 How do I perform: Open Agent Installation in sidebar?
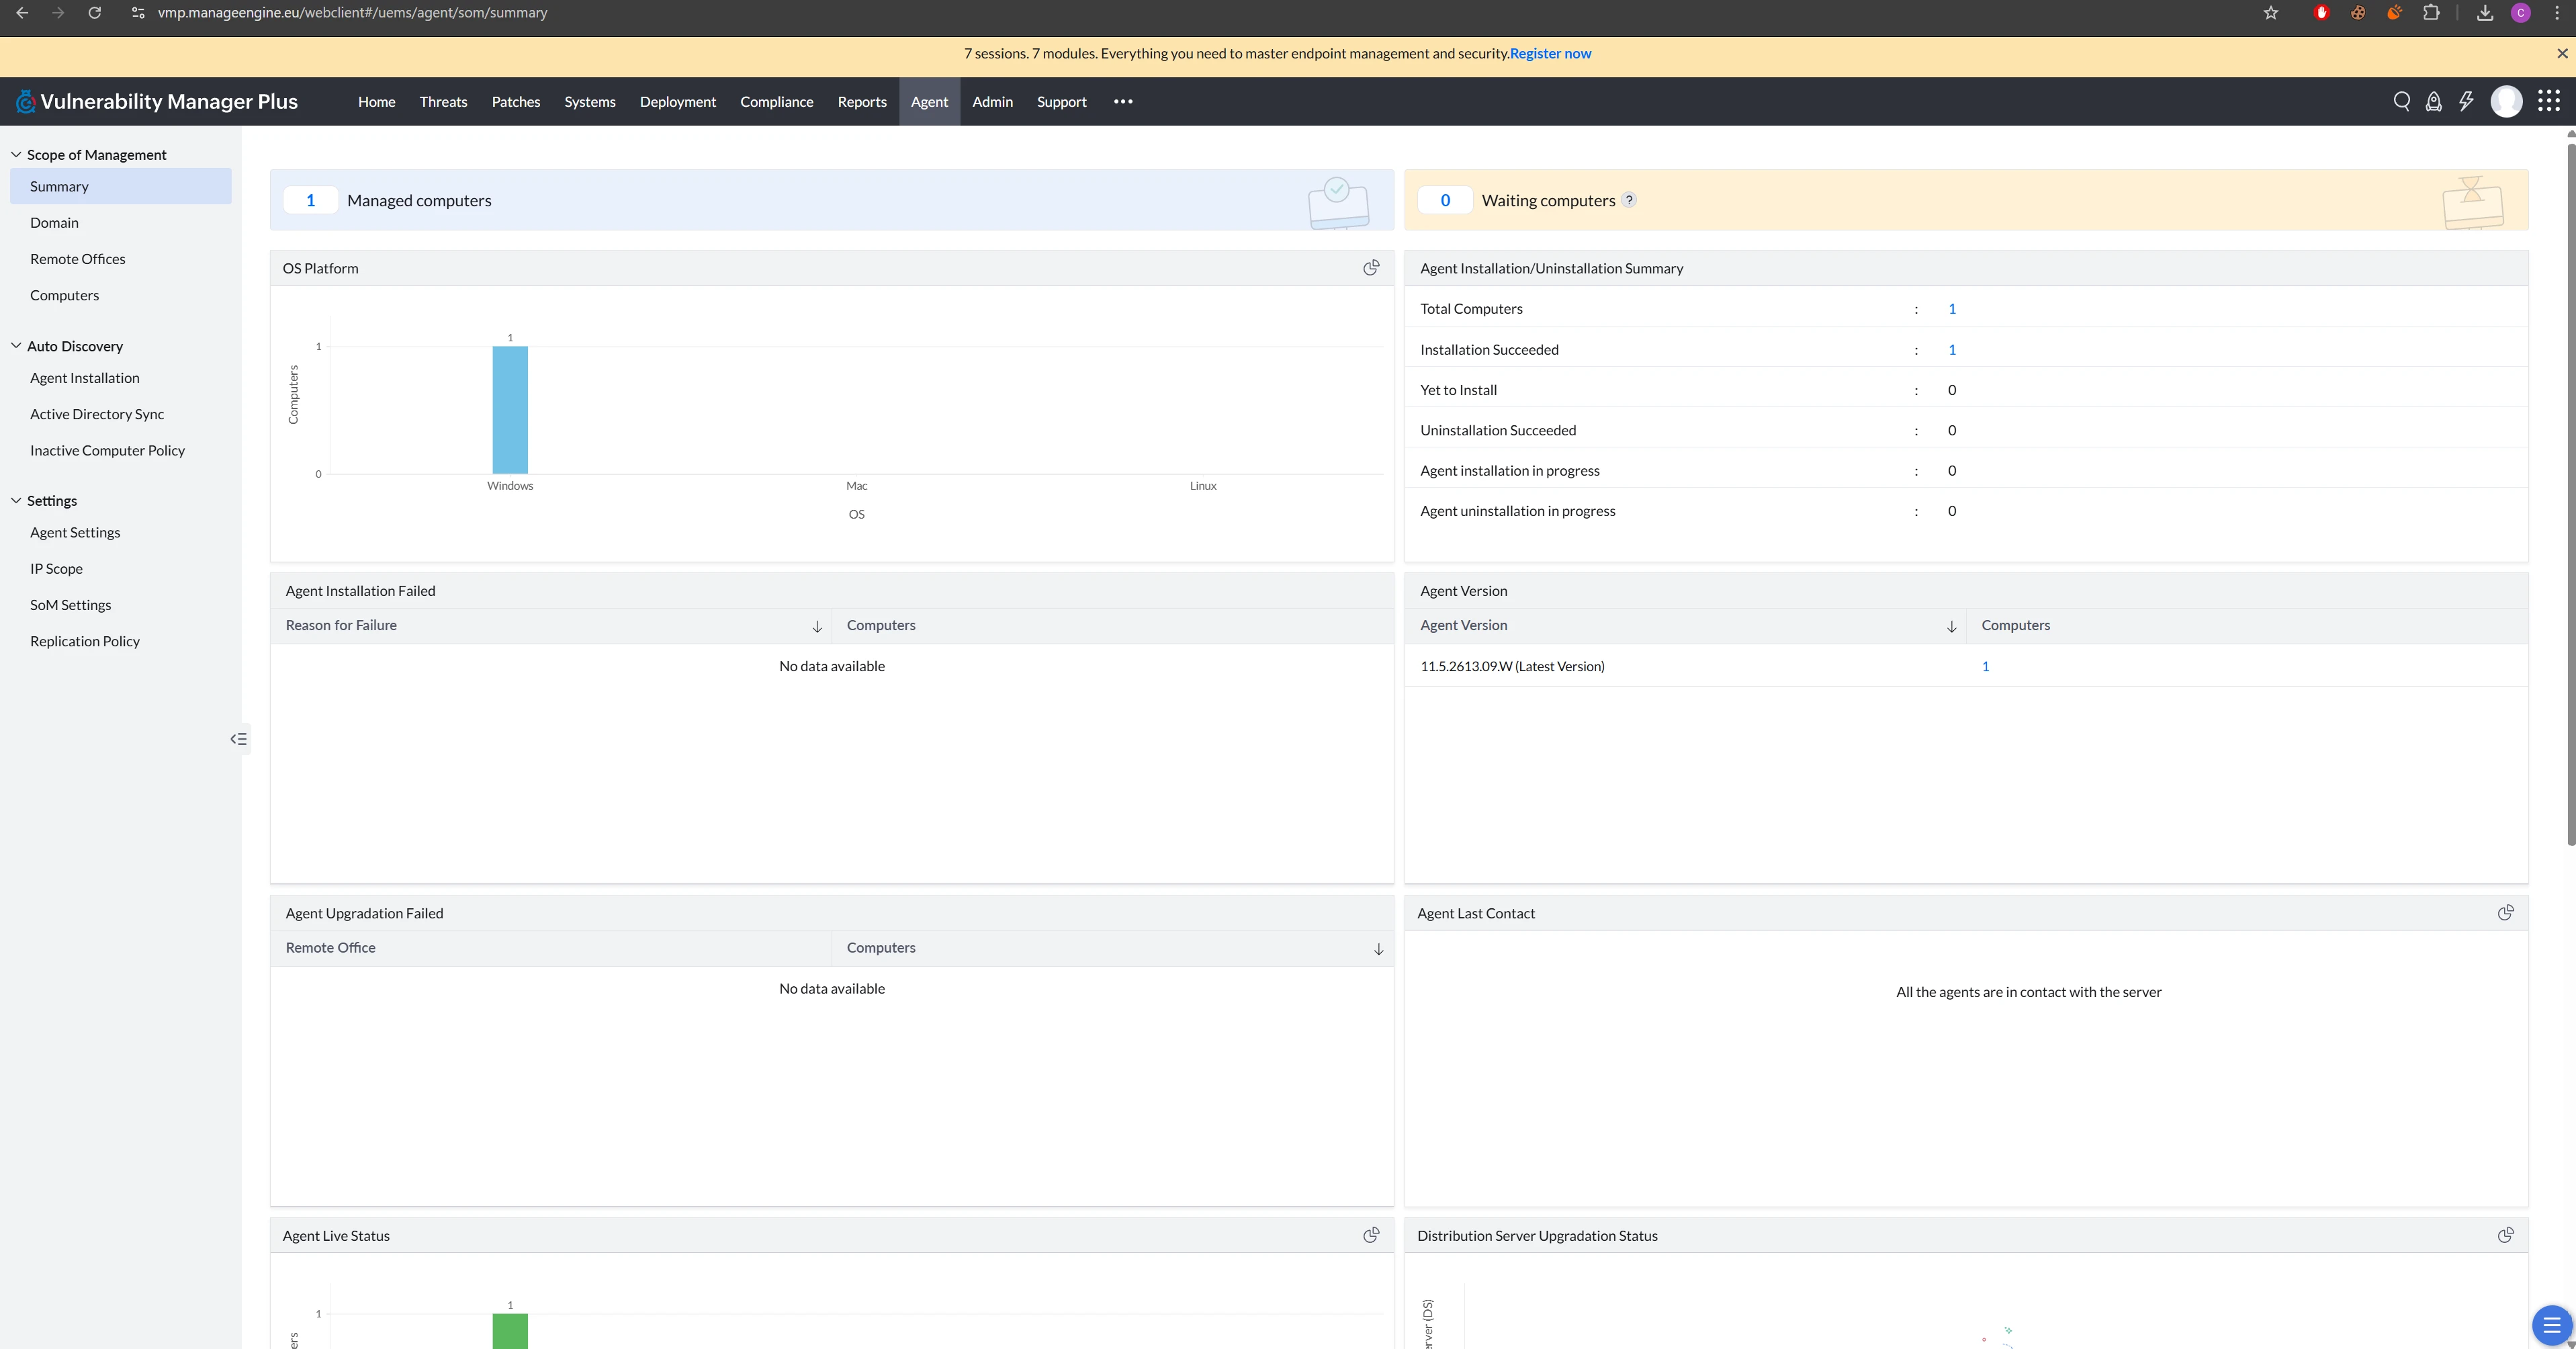(x=85, y=377)
